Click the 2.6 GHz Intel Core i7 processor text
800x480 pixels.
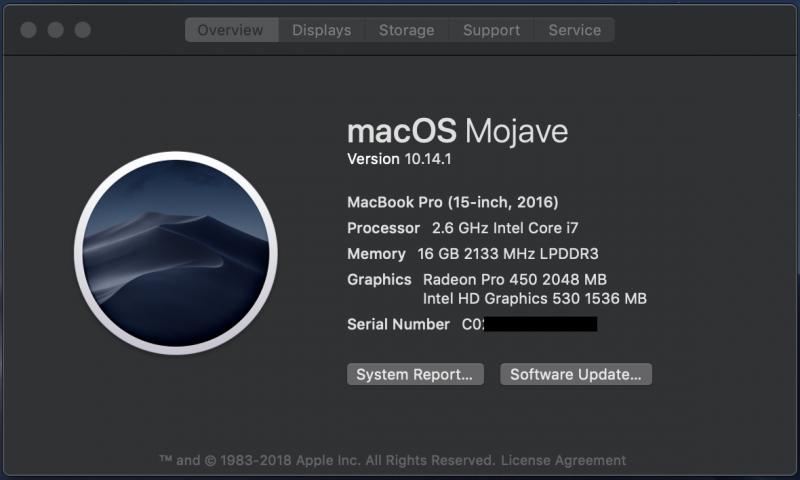(505, 228)
